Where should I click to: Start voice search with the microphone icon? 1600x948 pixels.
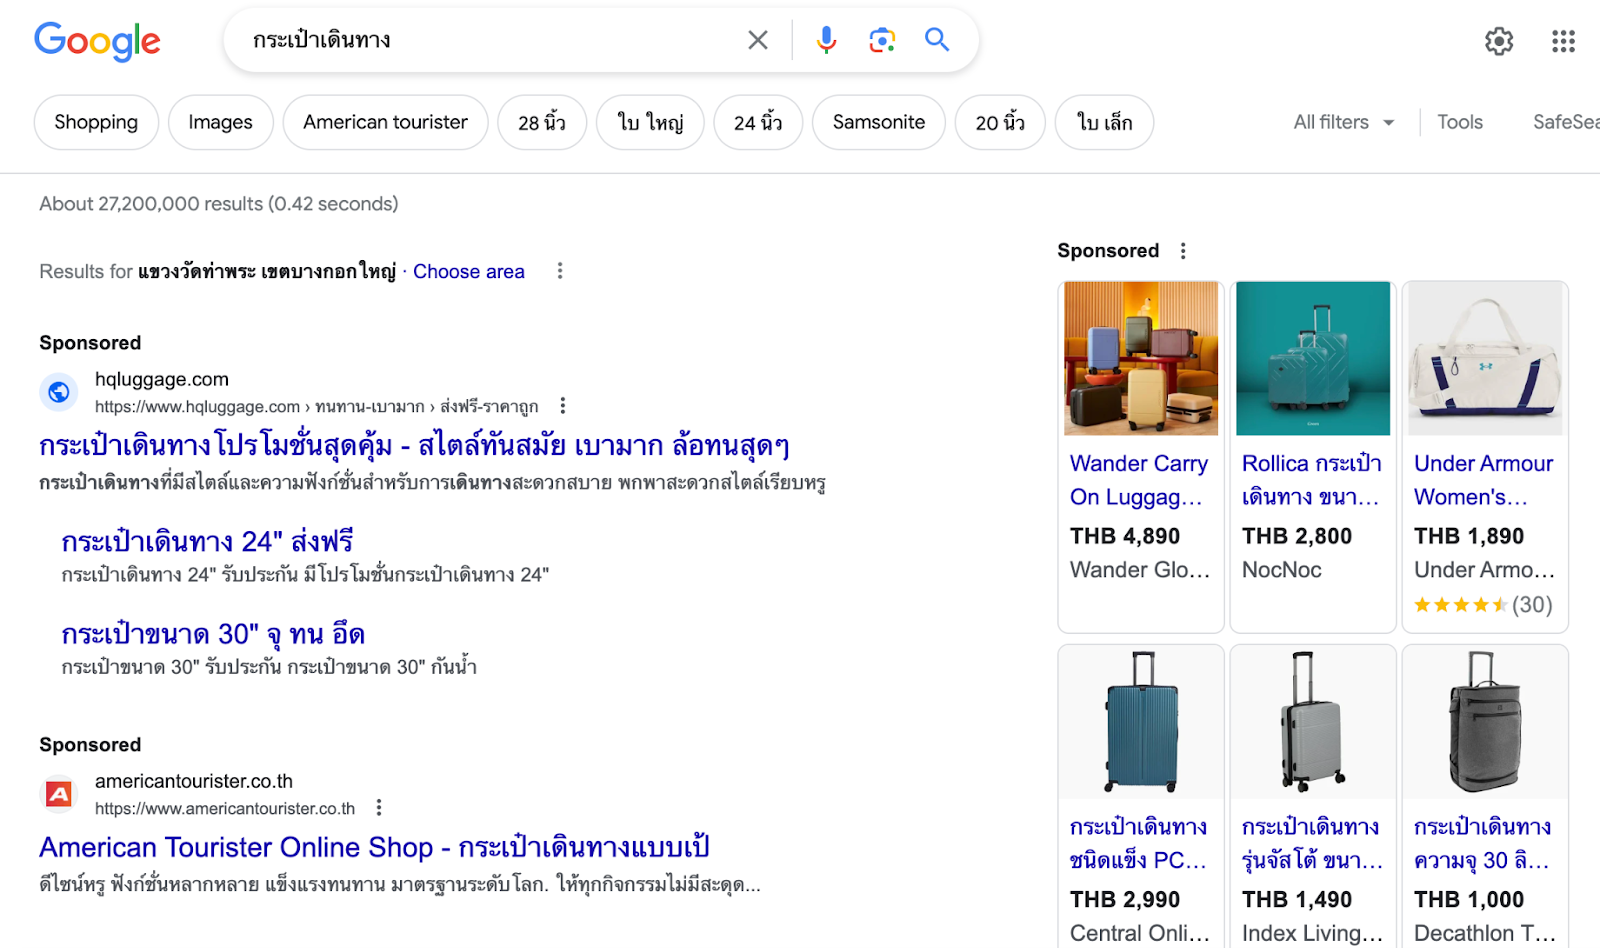[x=826, y=40]
